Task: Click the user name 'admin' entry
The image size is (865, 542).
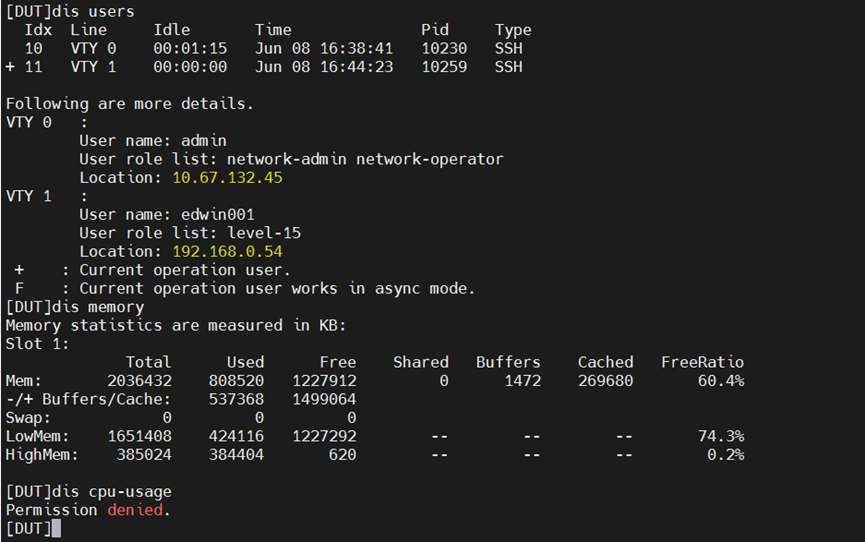Action: coord(204,141)
